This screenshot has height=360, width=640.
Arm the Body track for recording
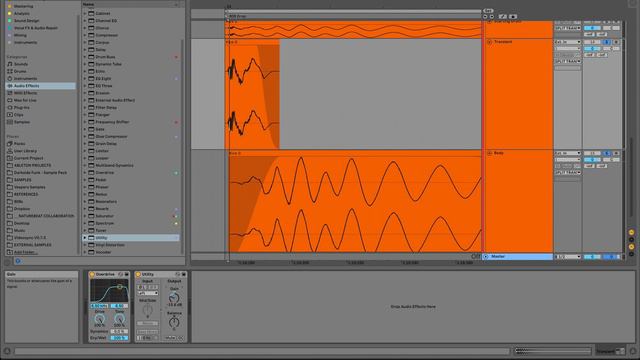pyautogui.click(x=616, y=153)
